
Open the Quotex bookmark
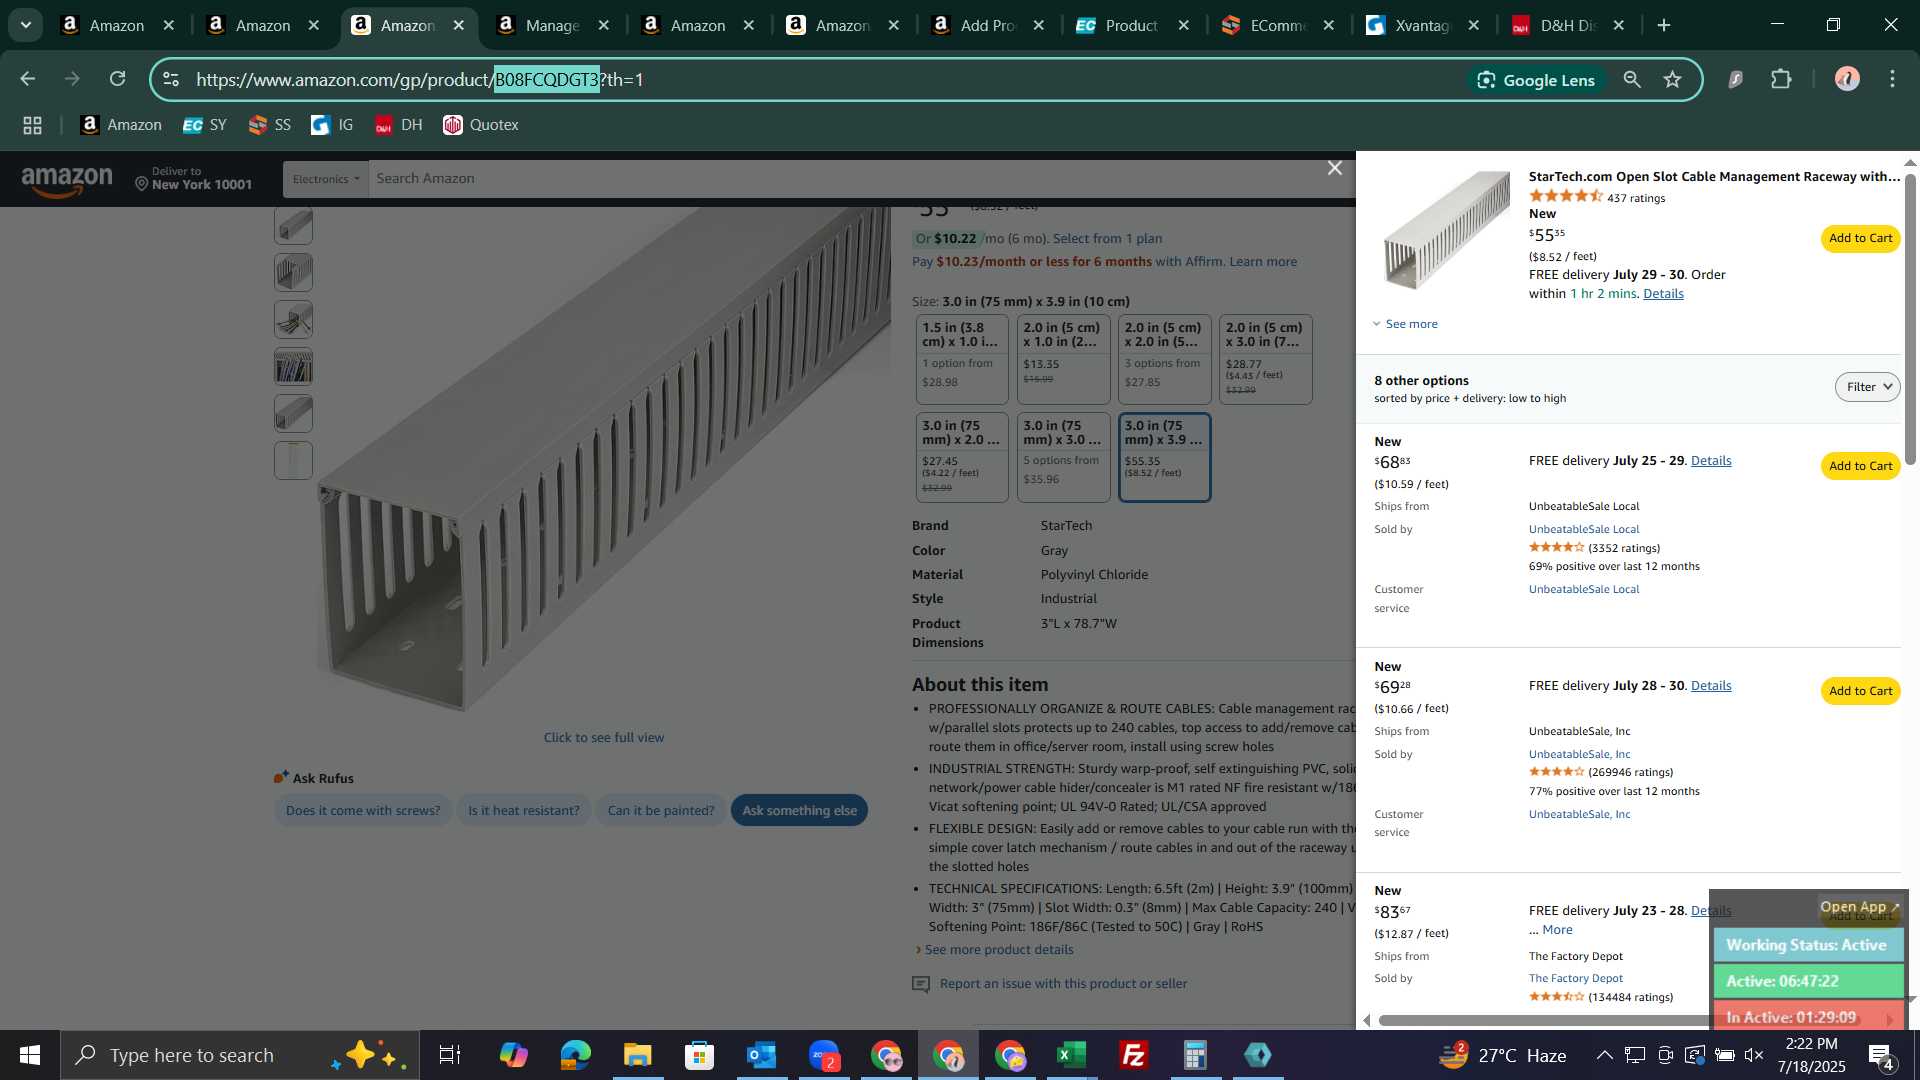(x=481, y=125)
